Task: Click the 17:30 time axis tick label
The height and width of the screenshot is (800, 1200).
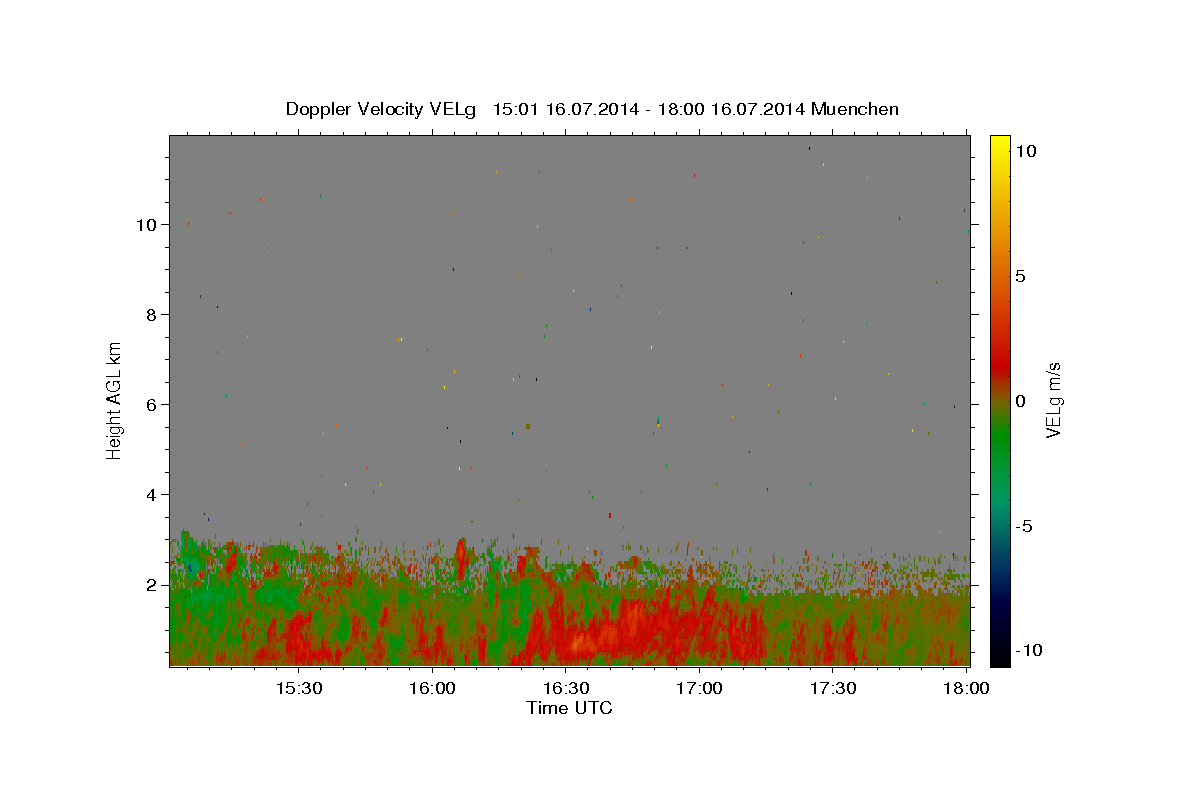Action: [833, 689]
